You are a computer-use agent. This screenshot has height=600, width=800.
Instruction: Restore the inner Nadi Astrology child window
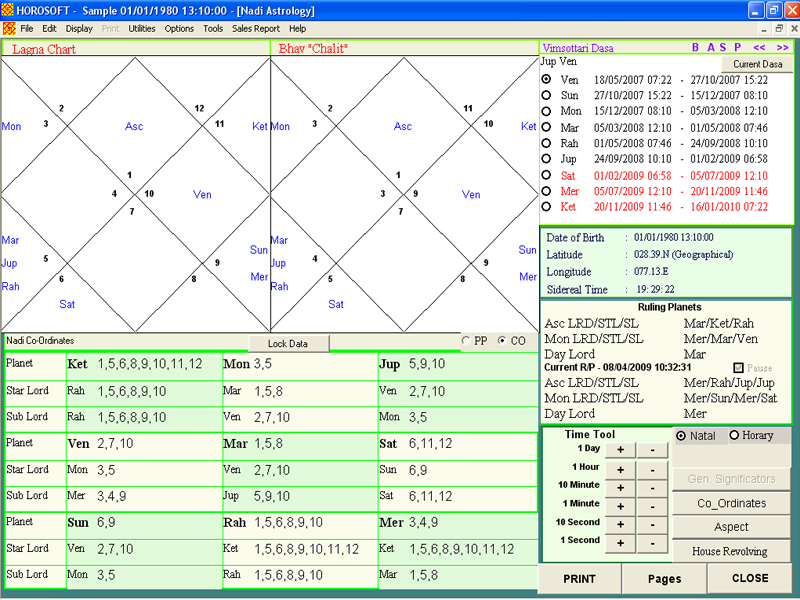(779, 29)
